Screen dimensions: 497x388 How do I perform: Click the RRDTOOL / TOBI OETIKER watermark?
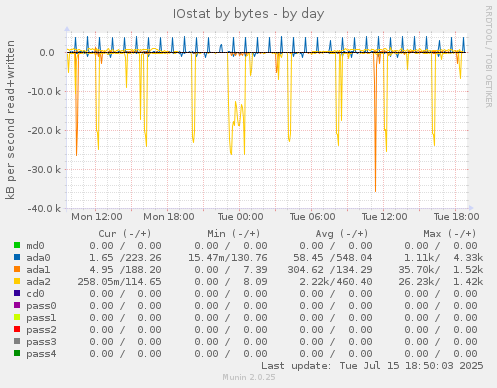click(489, 56)
